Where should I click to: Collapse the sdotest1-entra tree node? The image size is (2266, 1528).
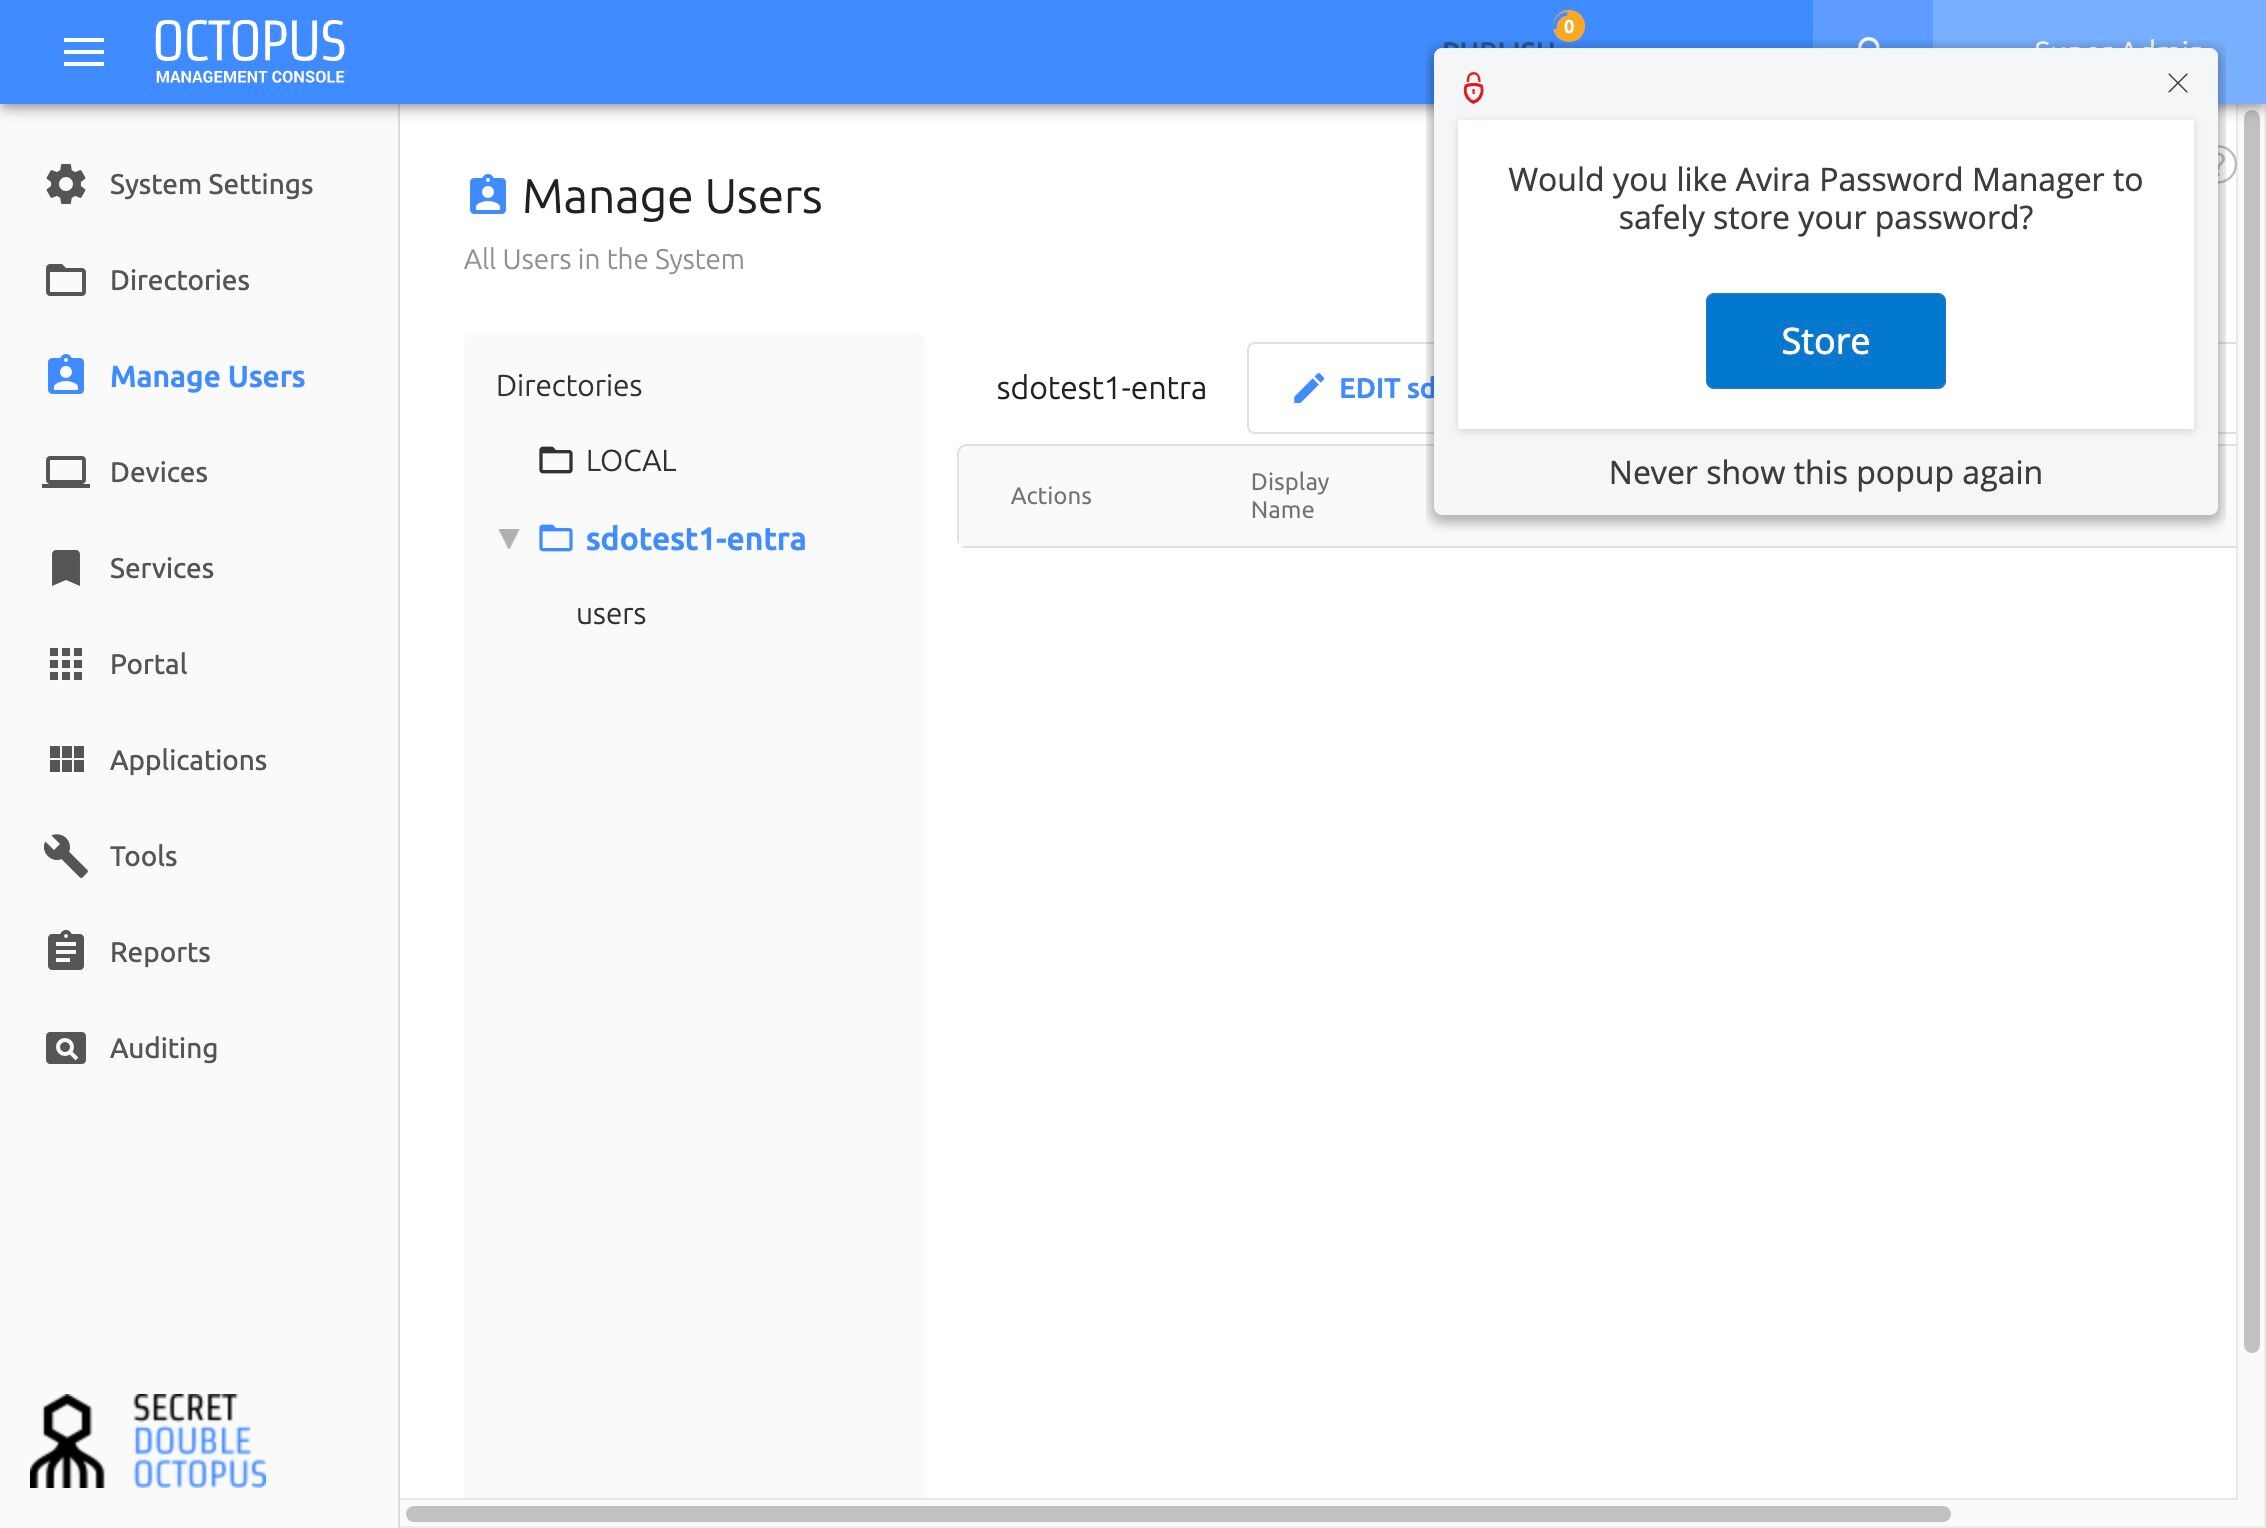(509, 539)
